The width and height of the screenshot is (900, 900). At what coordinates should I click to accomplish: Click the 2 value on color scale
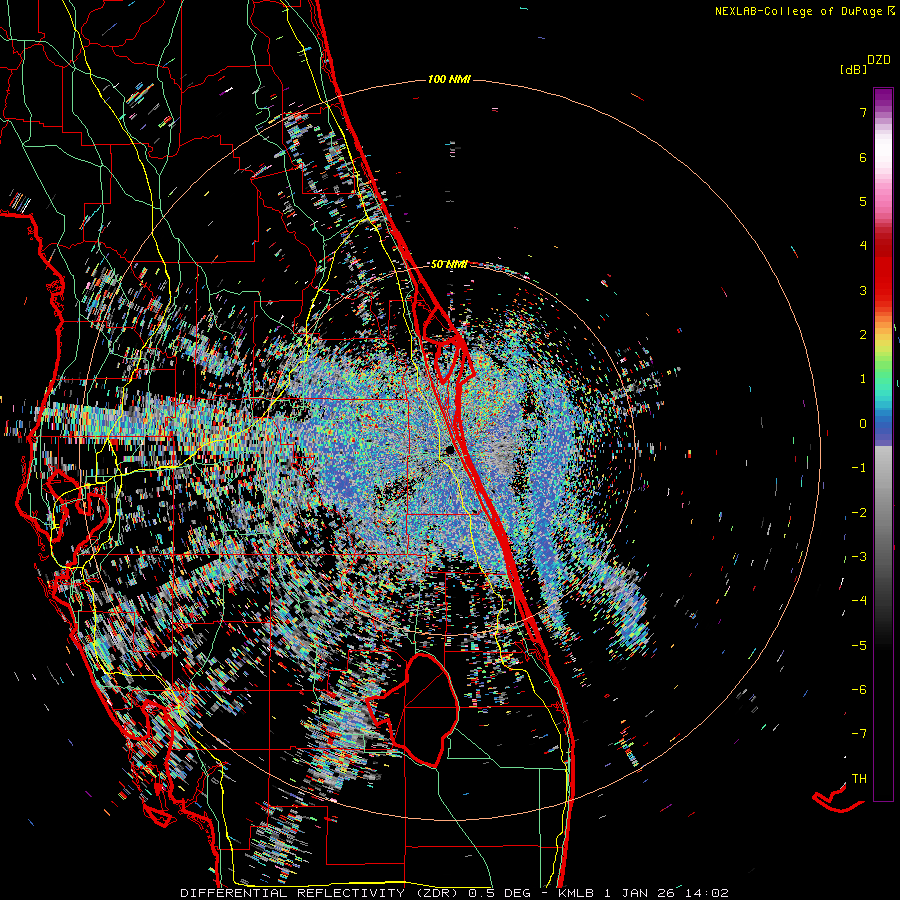point(863,335)
